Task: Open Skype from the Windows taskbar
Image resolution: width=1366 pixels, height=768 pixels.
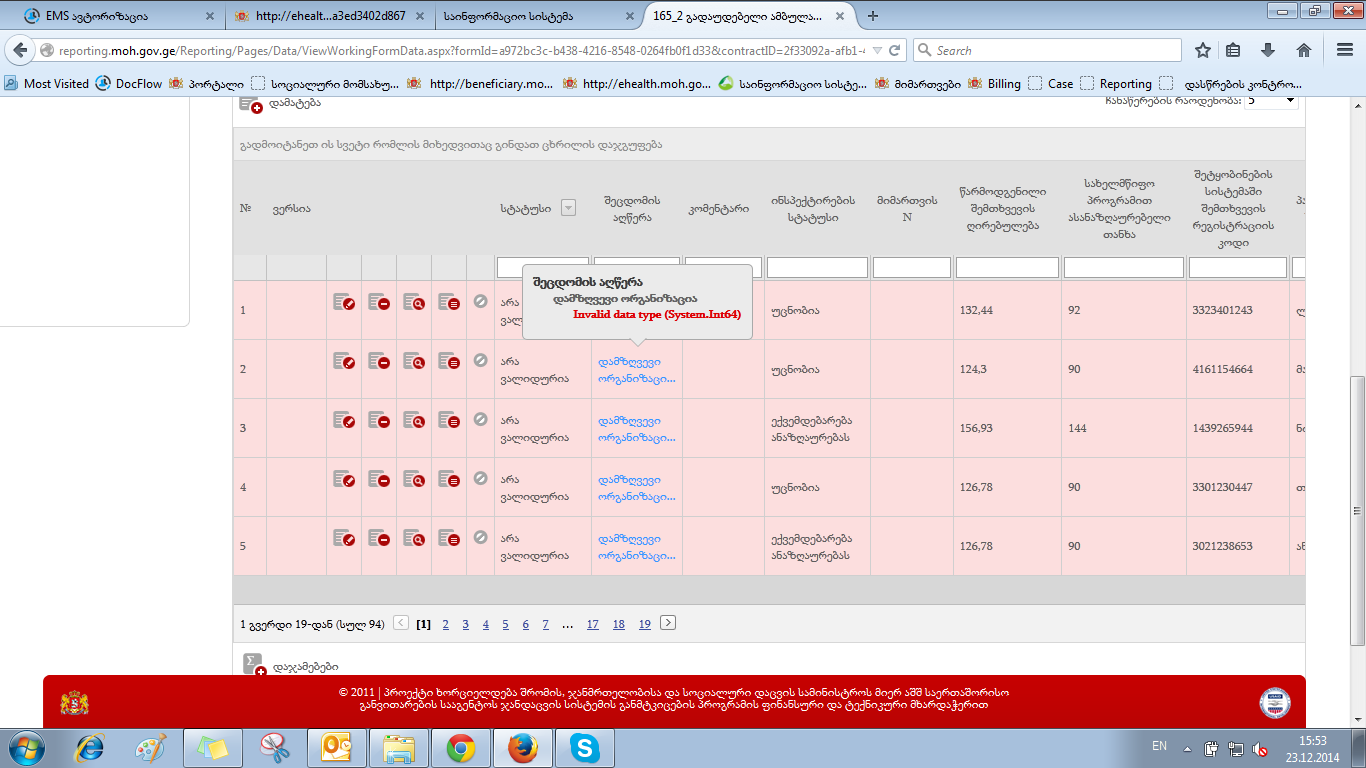Action: (584, 747)
